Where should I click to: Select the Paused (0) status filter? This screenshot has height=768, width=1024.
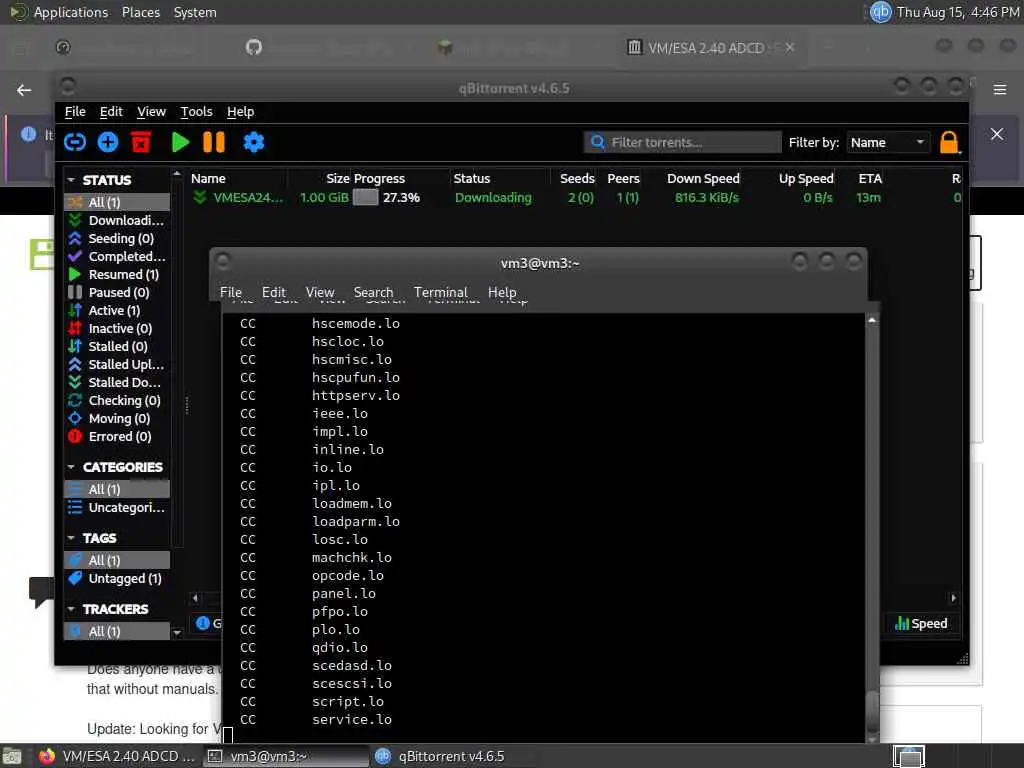coord(117,293)
